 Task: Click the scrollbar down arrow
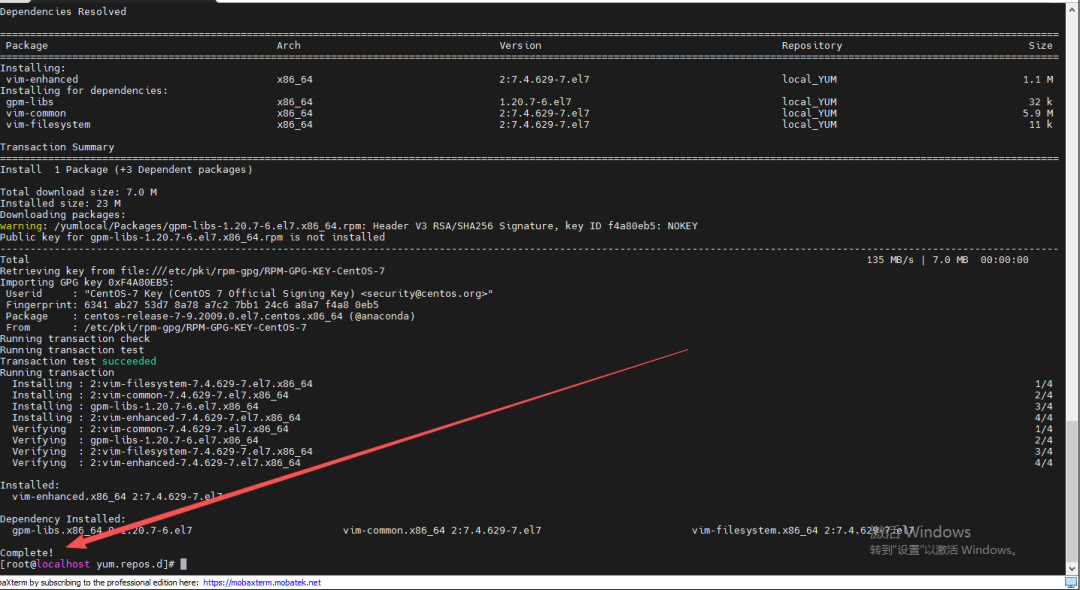tap(1072, 568)
